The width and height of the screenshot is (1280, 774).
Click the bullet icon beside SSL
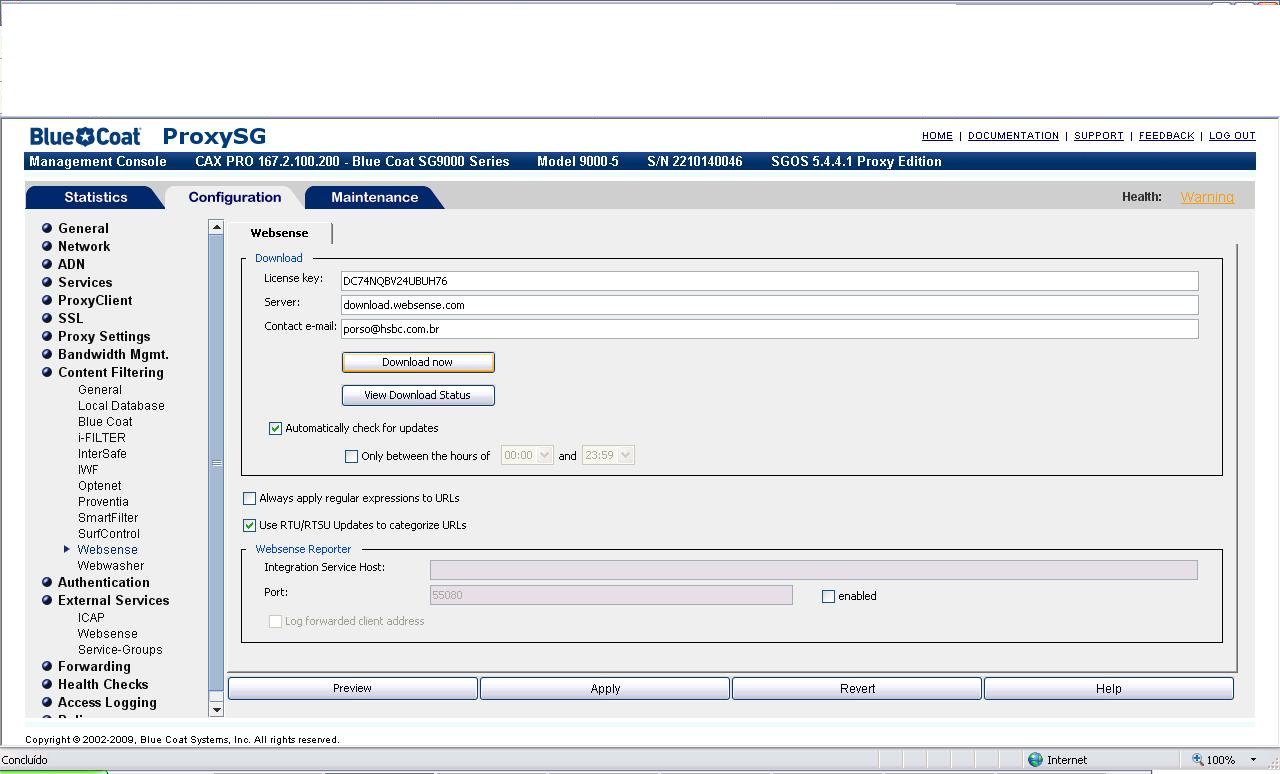coord(47,318)
